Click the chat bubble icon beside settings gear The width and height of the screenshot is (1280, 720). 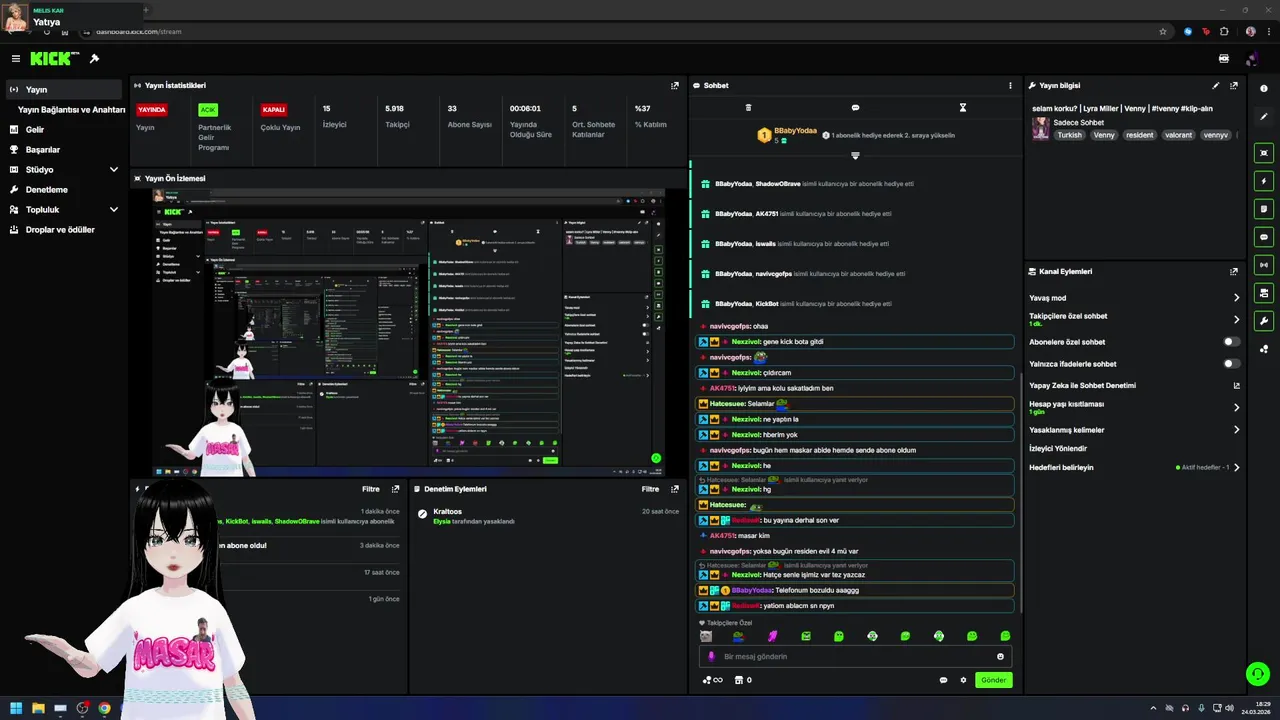943,680
